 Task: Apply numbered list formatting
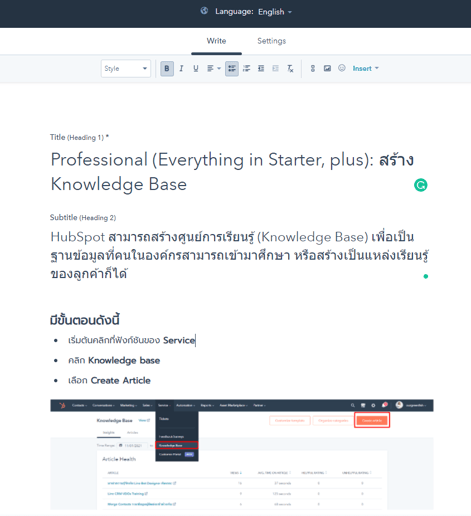tap(246, 69)
